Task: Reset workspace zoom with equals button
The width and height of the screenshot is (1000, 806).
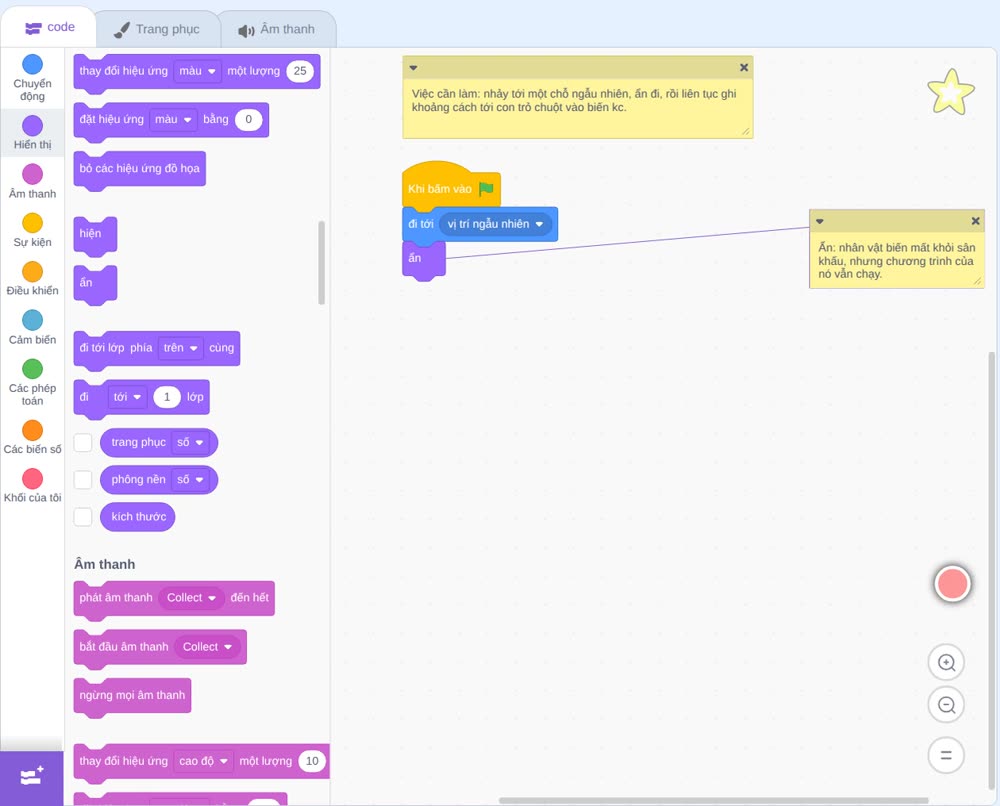Action: coord(946,755)
